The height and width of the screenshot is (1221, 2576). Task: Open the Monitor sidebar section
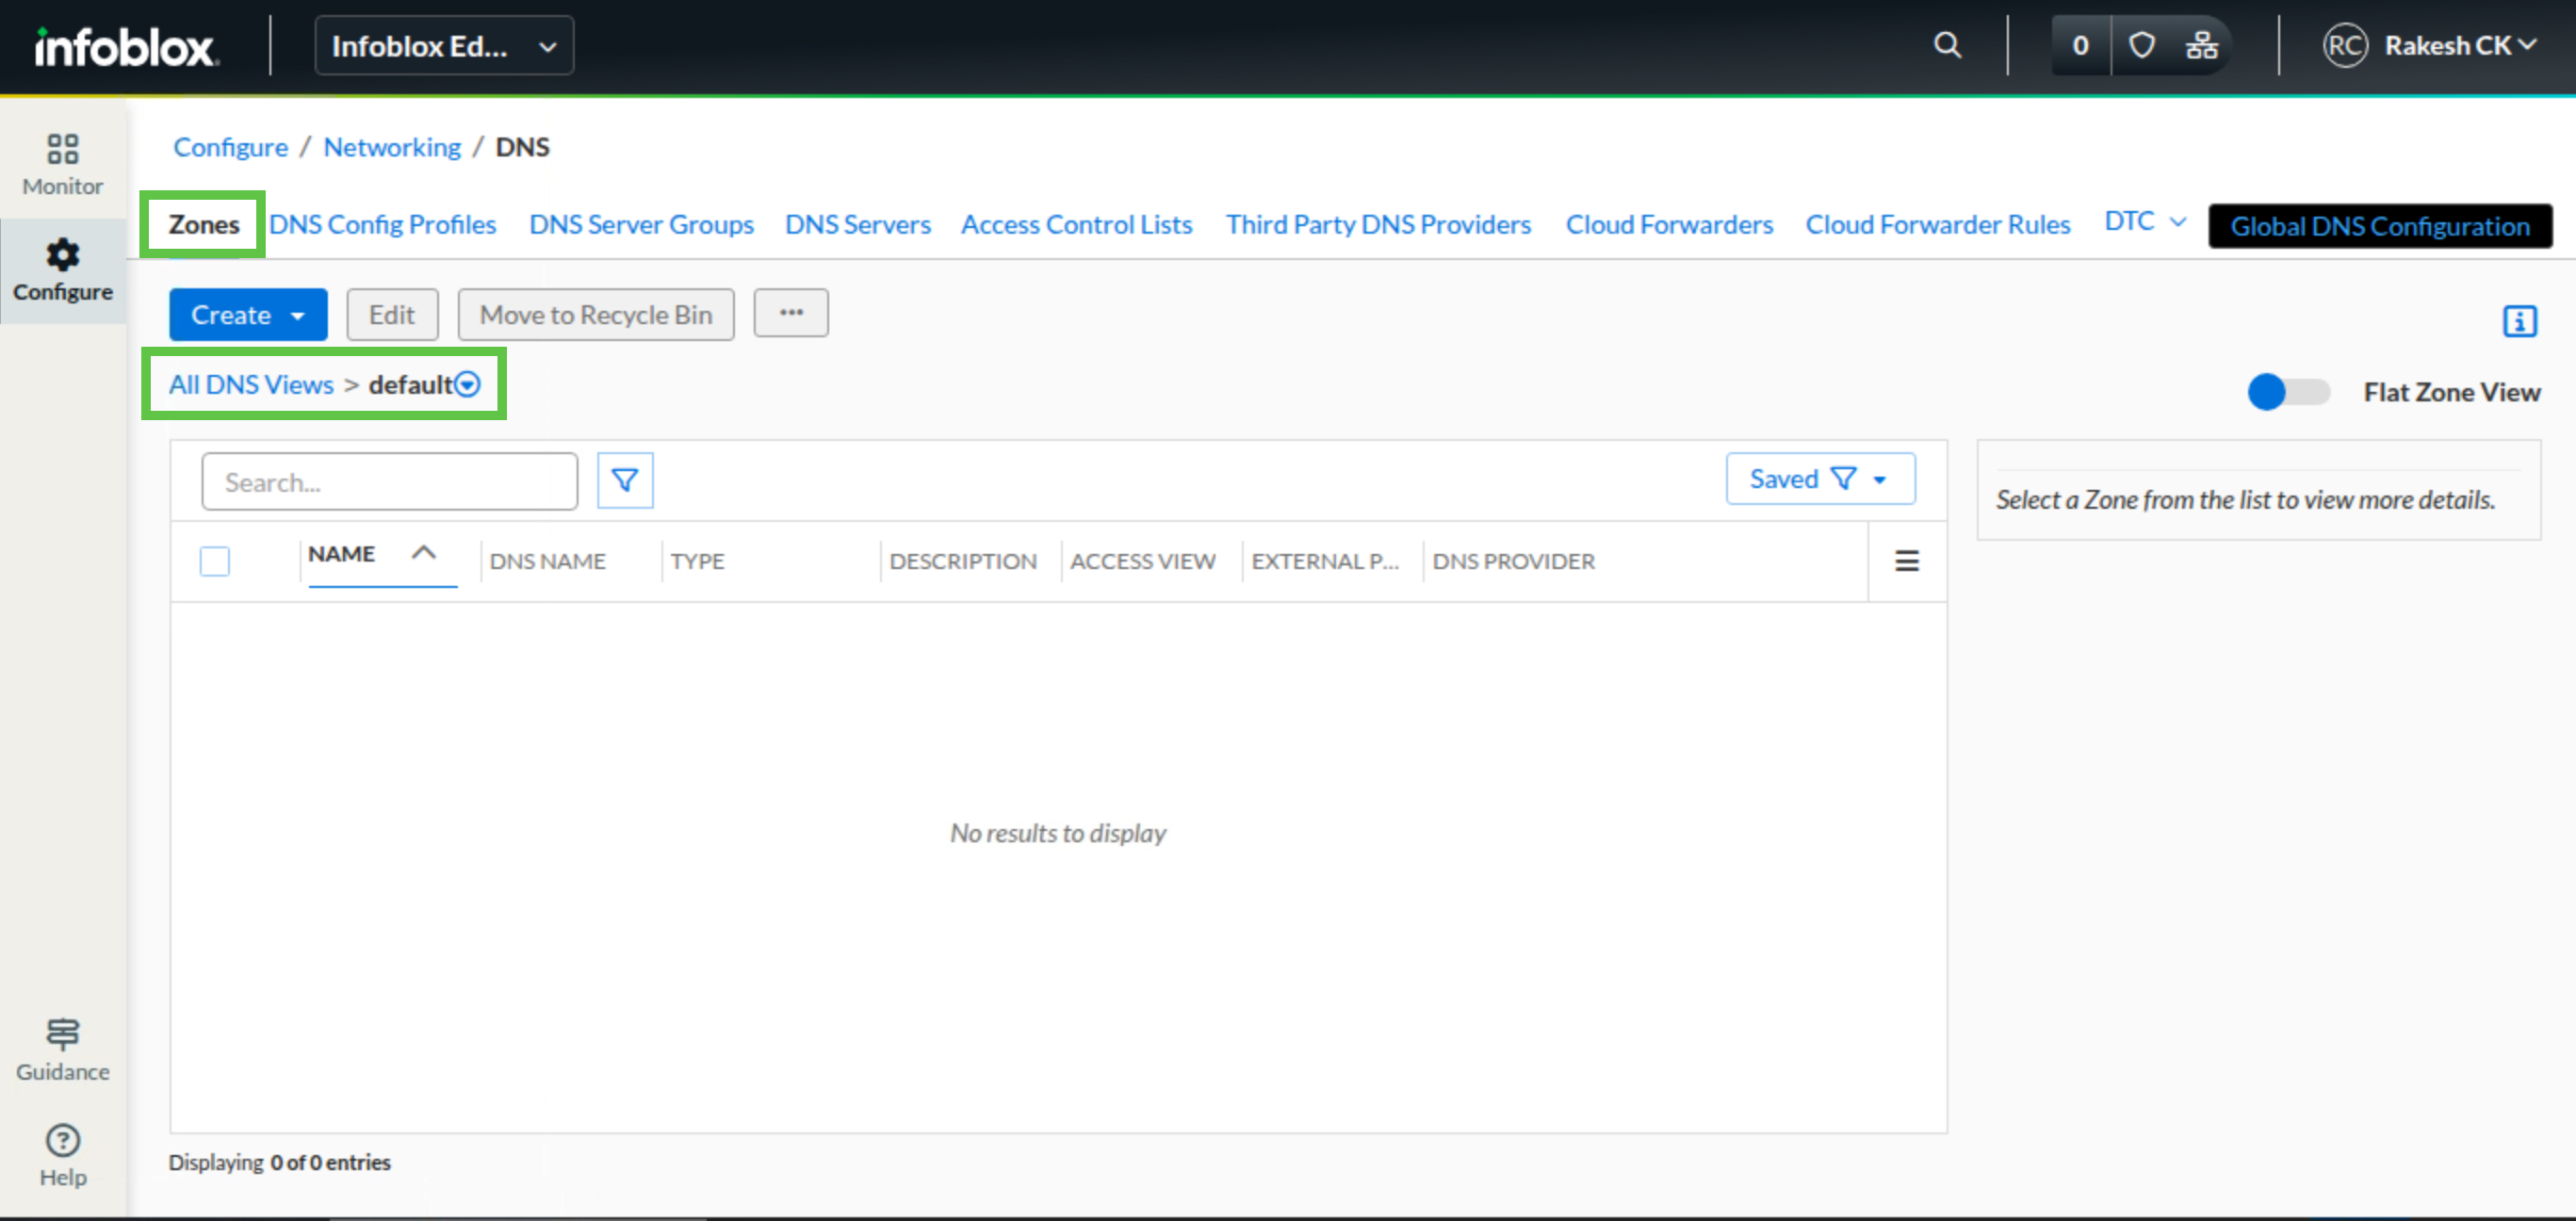62,164
